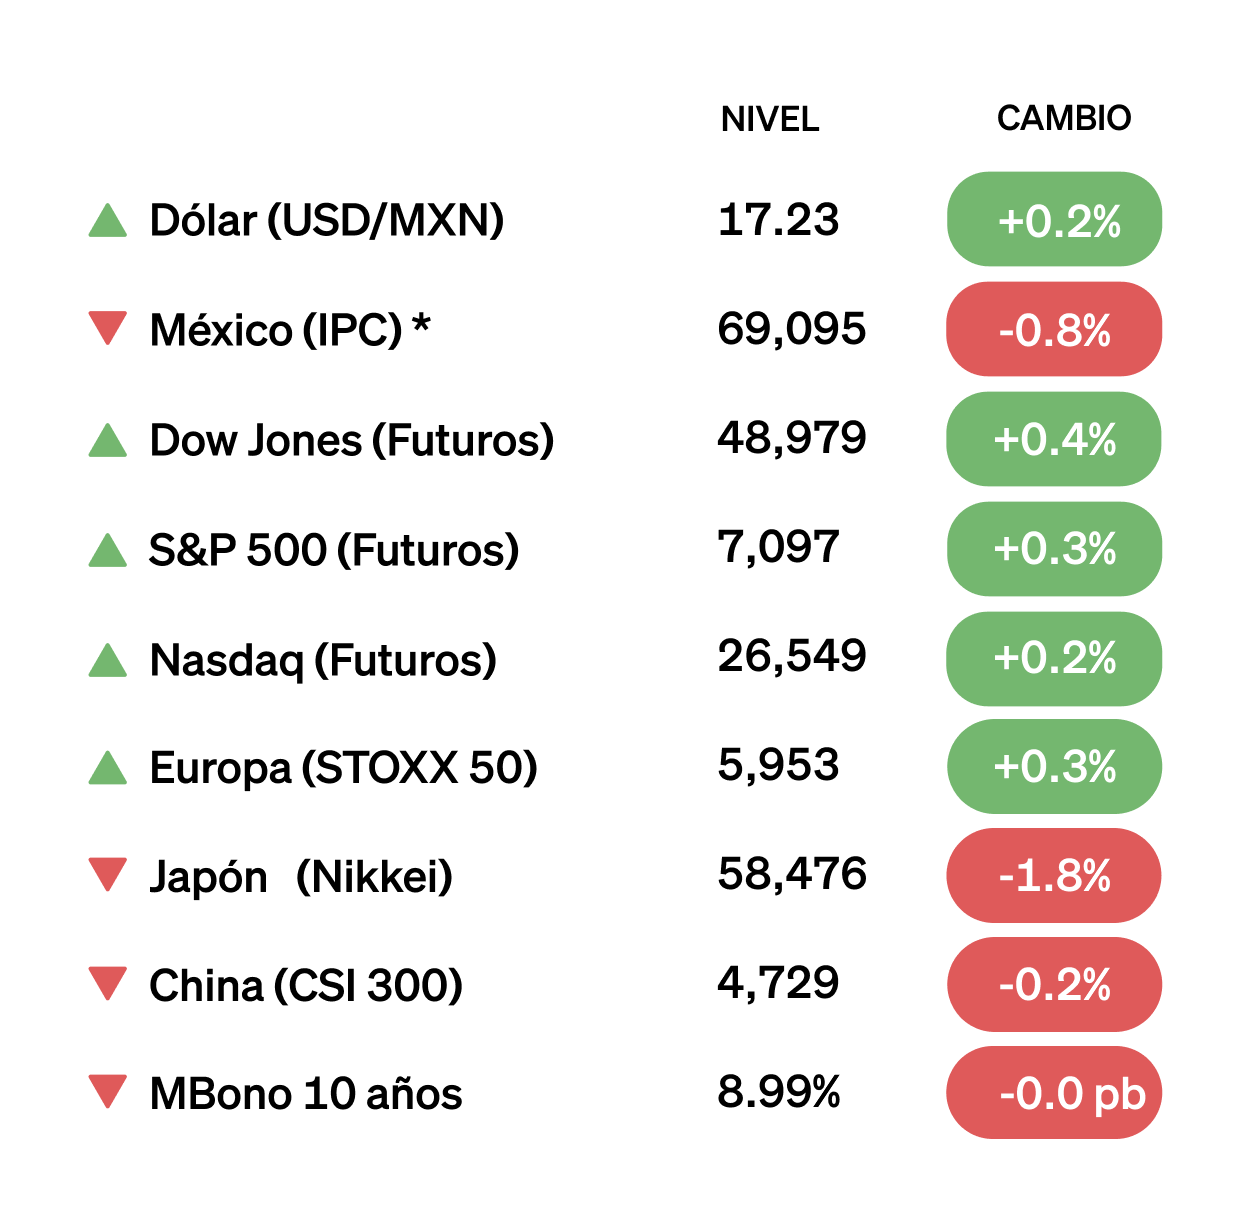
Task: Open the Nasdaq (Futuros) label
Action: (323, 660)
